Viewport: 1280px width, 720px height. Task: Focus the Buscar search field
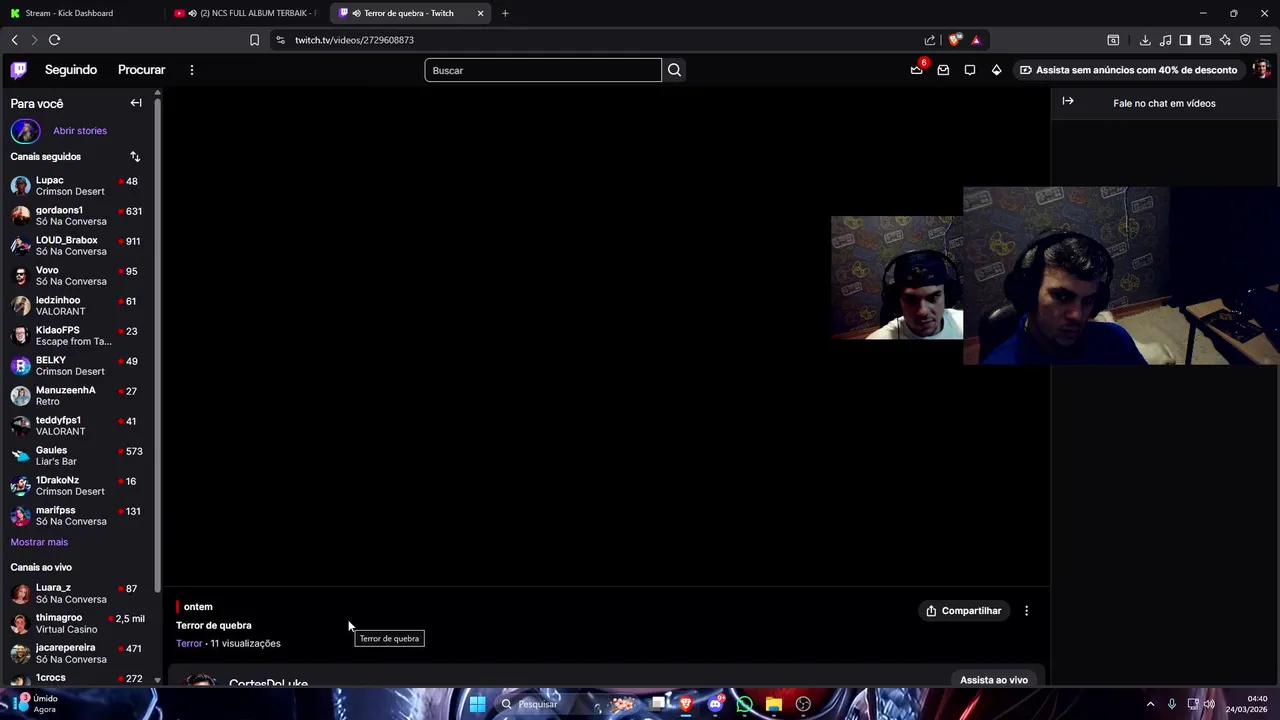[x=543, y=70]
